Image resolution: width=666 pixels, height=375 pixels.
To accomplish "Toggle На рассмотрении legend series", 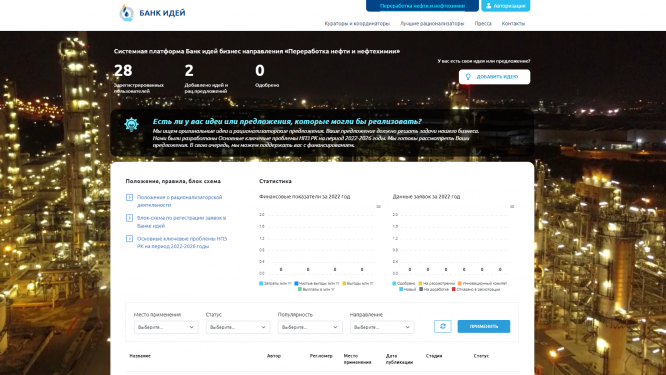I will (437, 283).
